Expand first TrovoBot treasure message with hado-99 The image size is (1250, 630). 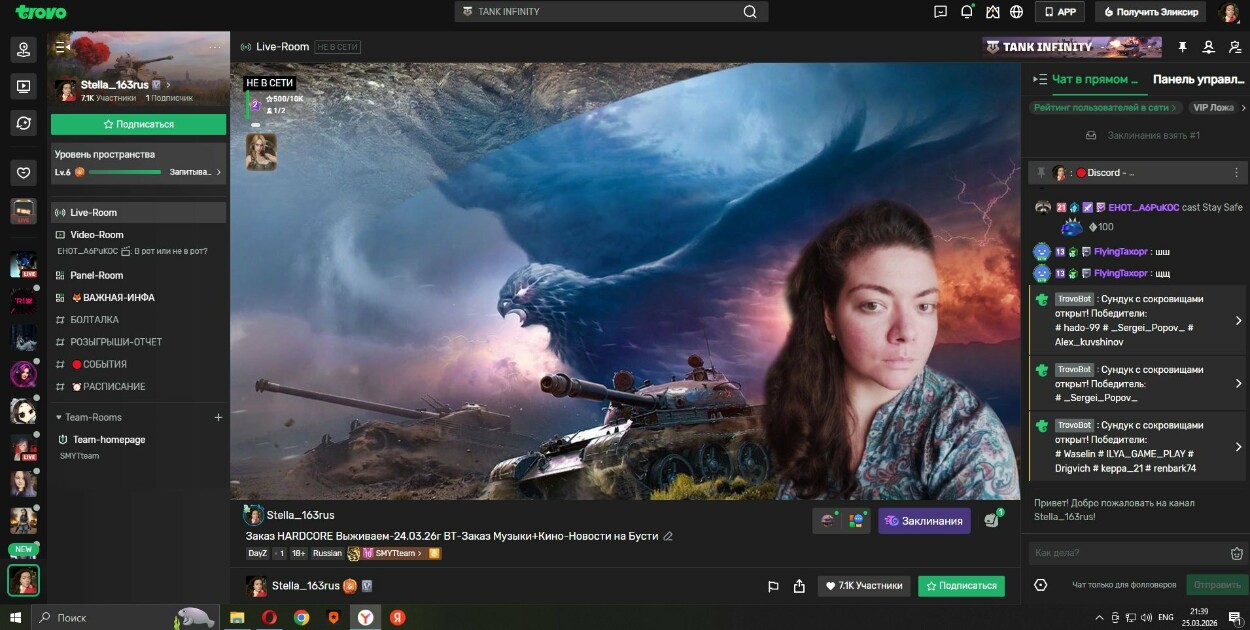(x=1238, y=321)
